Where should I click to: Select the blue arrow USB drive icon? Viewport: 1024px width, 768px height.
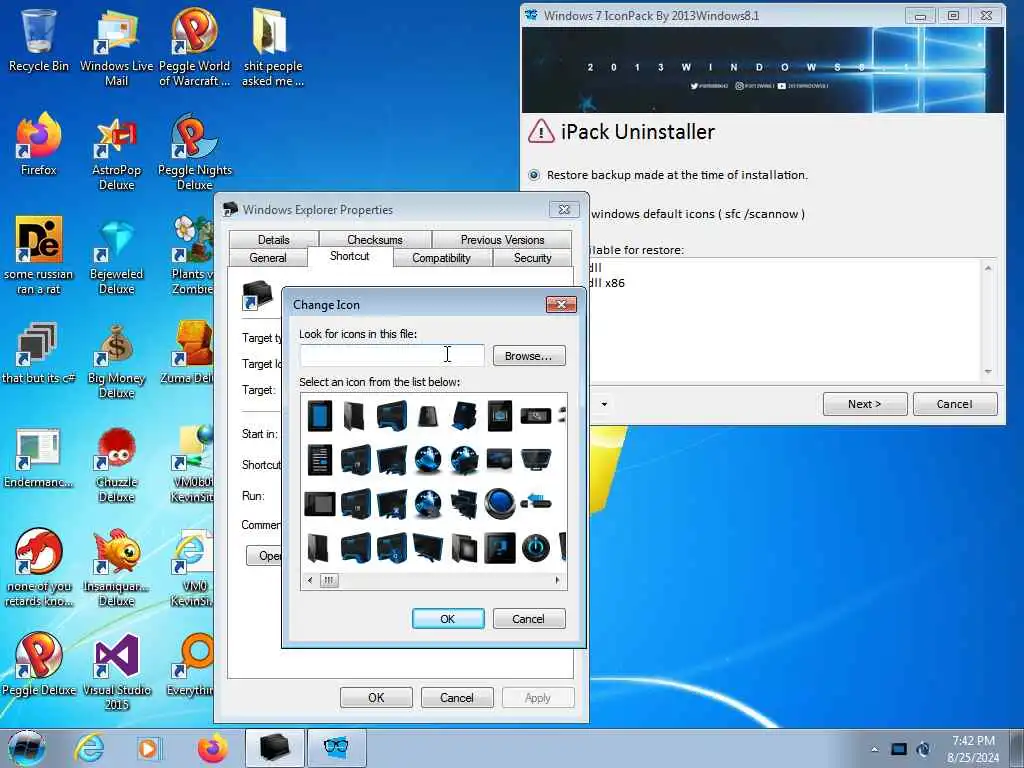click(536, 502)
